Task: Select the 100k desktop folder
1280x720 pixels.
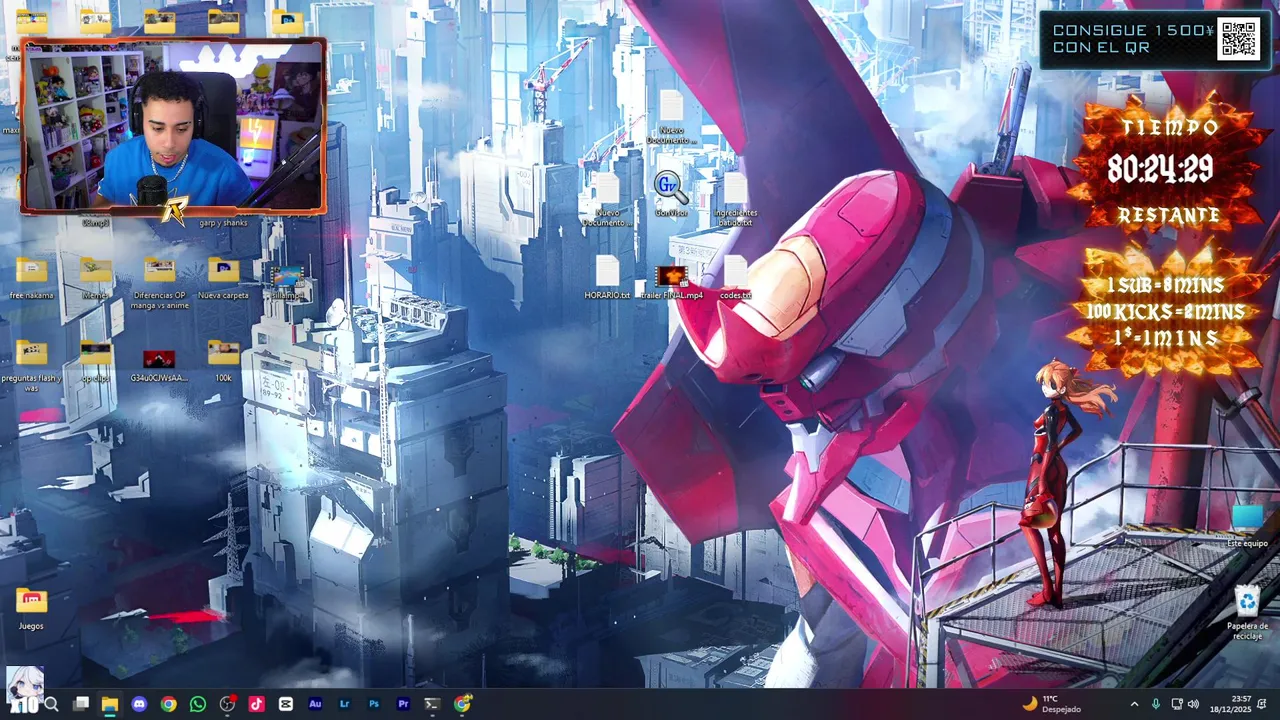Action: 223,361
